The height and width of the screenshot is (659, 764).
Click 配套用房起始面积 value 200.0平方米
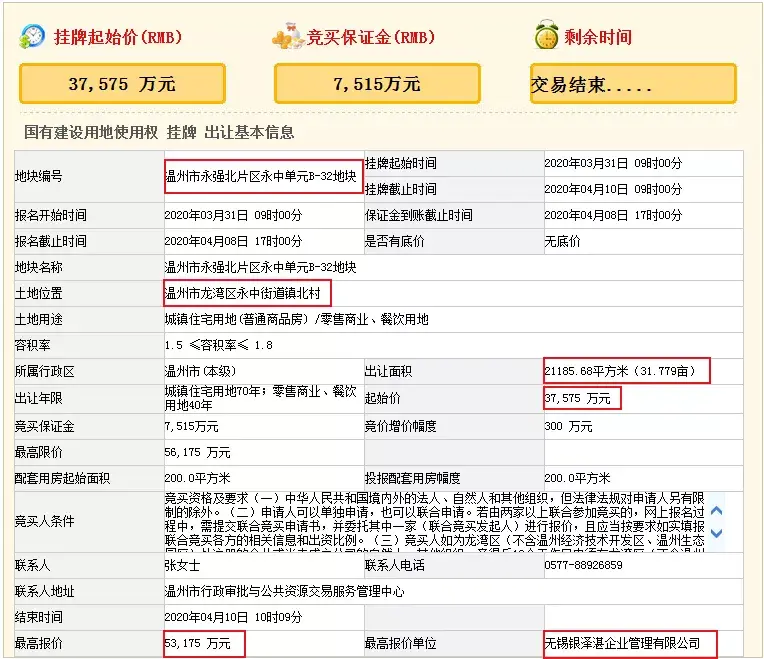197,478
